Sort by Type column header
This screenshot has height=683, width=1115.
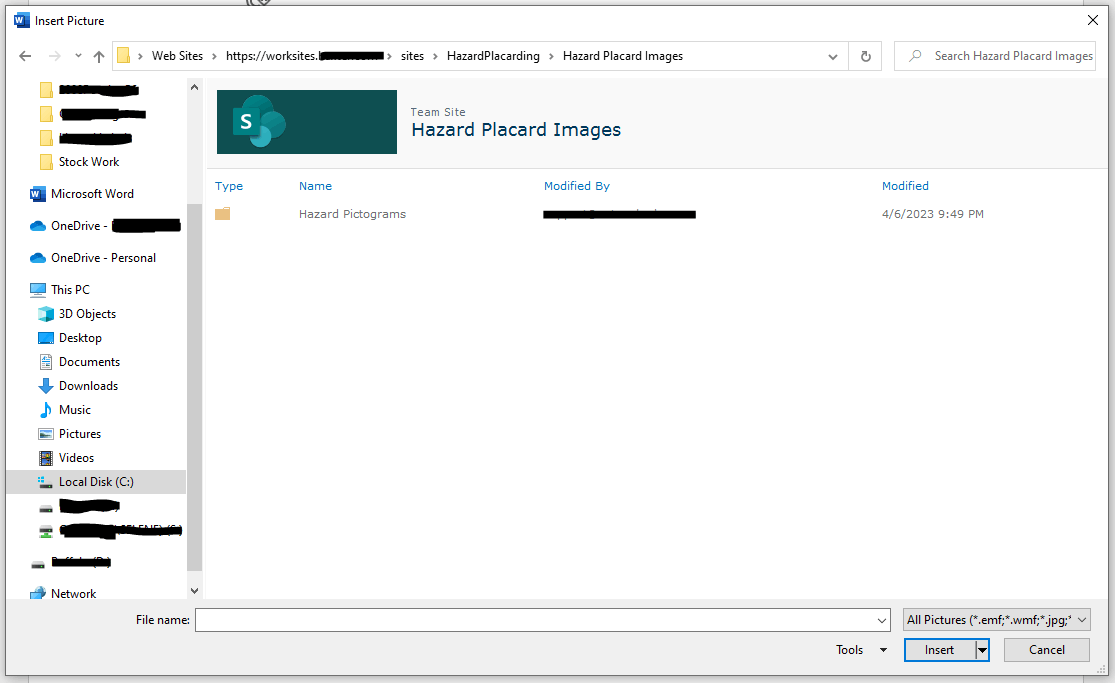pyautogui.click(x=229, y=186)
